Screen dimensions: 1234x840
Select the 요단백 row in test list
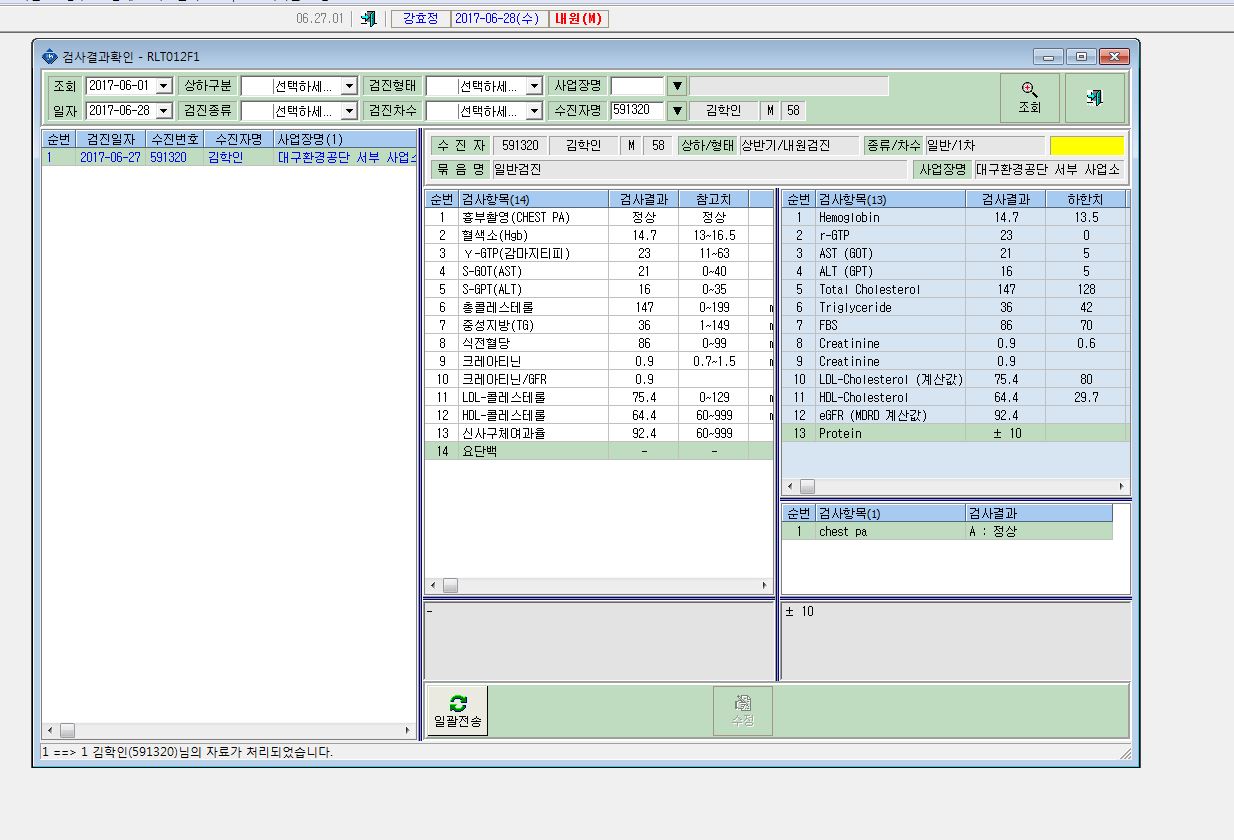[x=599, y=451]
